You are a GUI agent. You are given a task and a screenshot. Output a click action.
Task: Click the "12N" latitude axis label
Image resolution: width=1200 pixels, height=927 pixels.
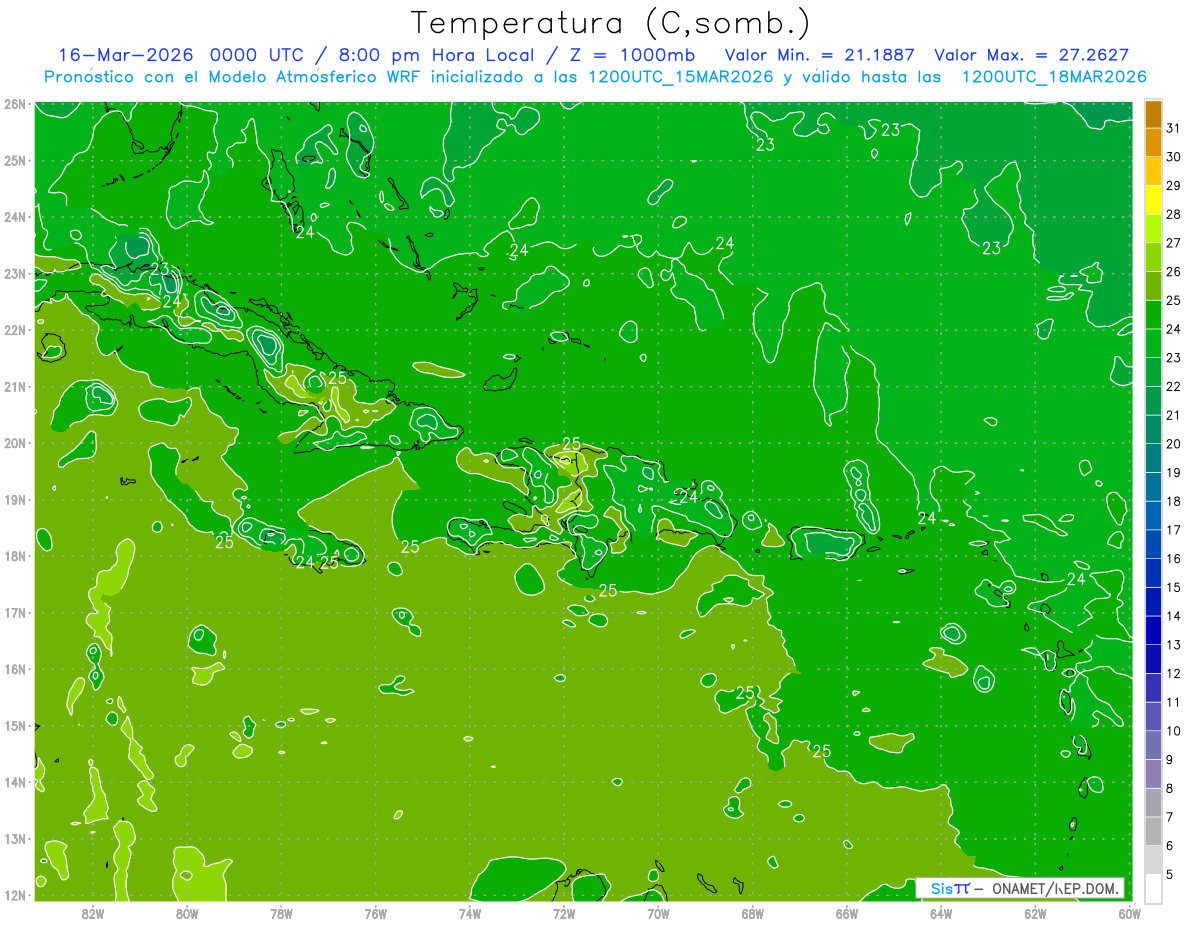pos(14,895)
